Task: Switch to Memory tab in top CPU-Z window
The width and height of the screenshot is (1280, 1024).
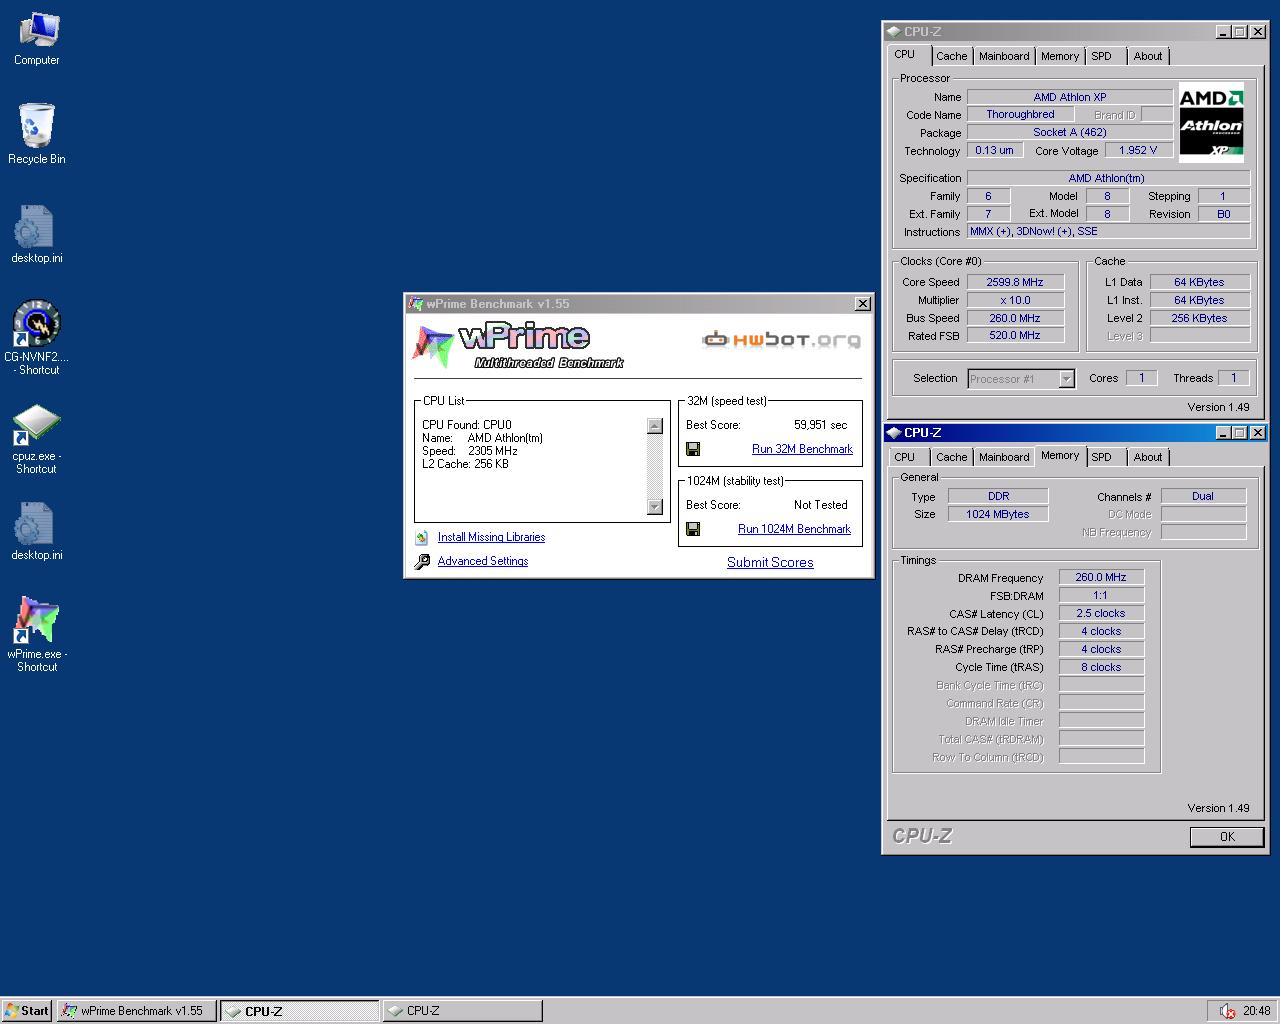Action: 1059,57
